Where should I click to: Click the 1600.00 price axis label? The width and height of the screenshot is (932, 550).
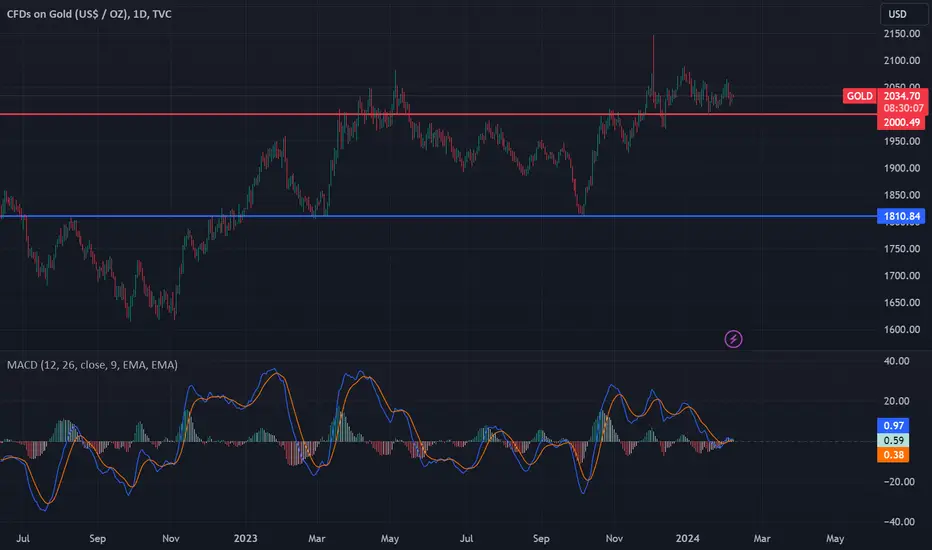[x=902, y=329]
